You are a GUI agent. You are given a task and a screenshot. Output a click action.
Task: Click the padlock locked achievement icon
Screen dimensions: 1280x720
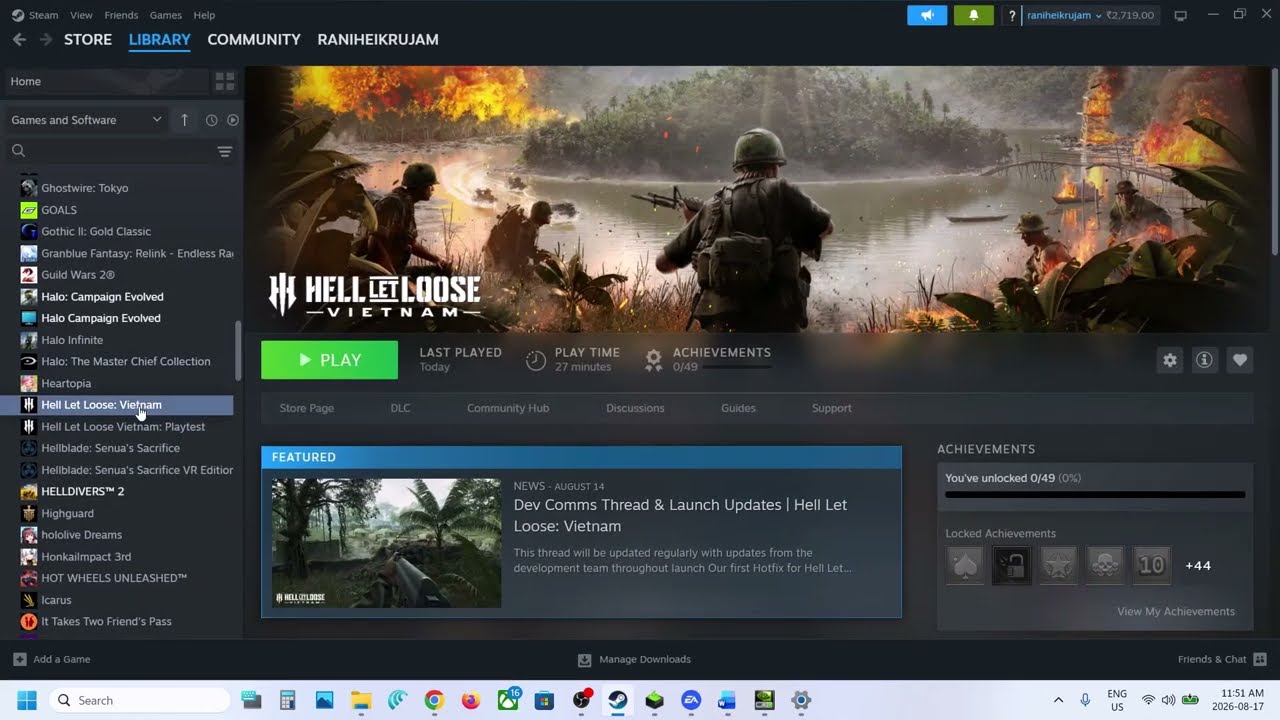(x=1011, y=565)
